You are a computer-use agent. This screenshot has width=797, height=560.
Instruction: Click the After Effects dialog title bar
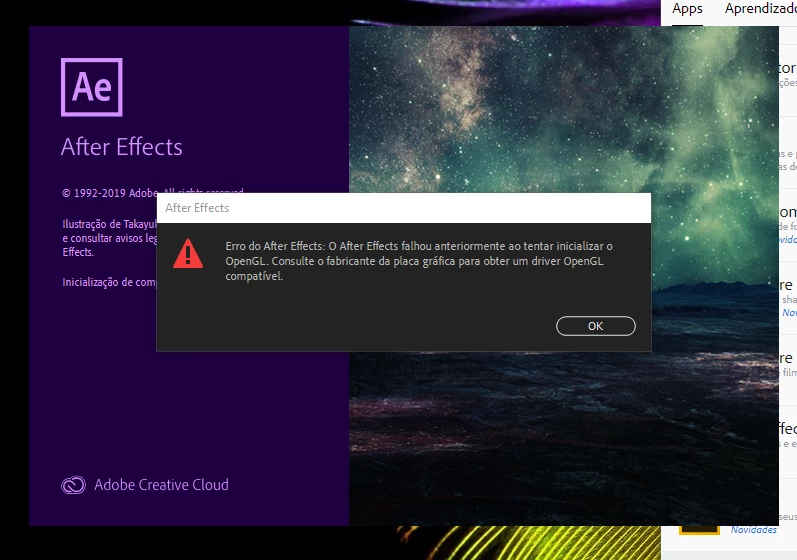tap(404, 208)
